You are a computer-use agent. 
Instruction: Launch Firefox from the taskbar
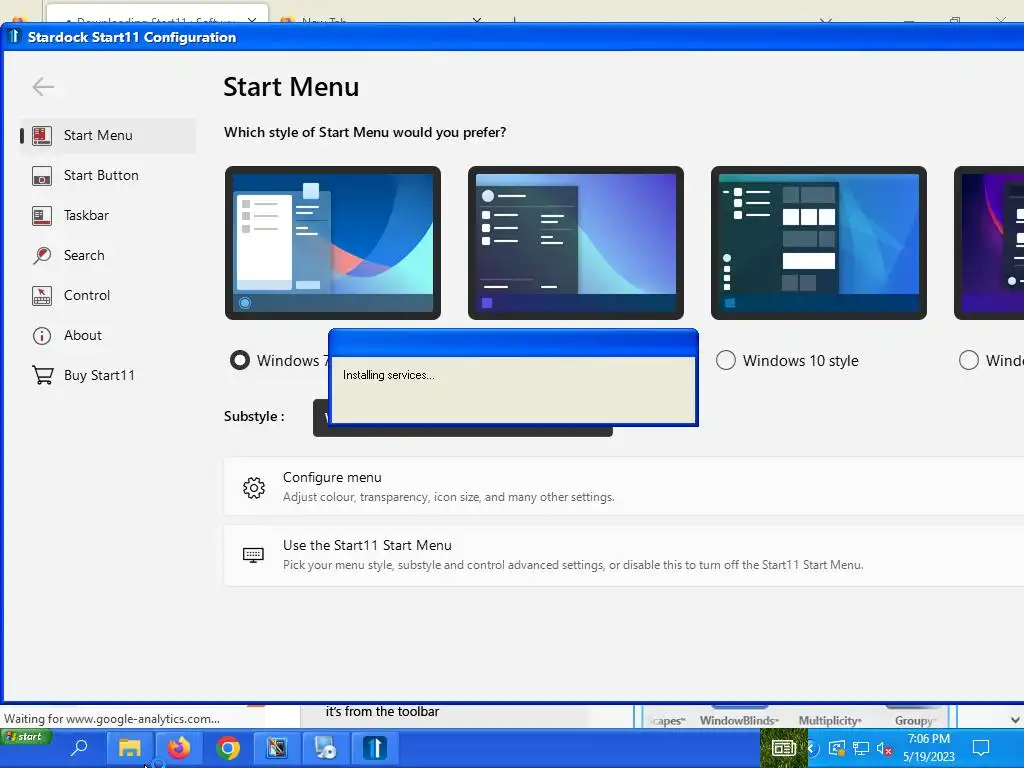point(178,748)
